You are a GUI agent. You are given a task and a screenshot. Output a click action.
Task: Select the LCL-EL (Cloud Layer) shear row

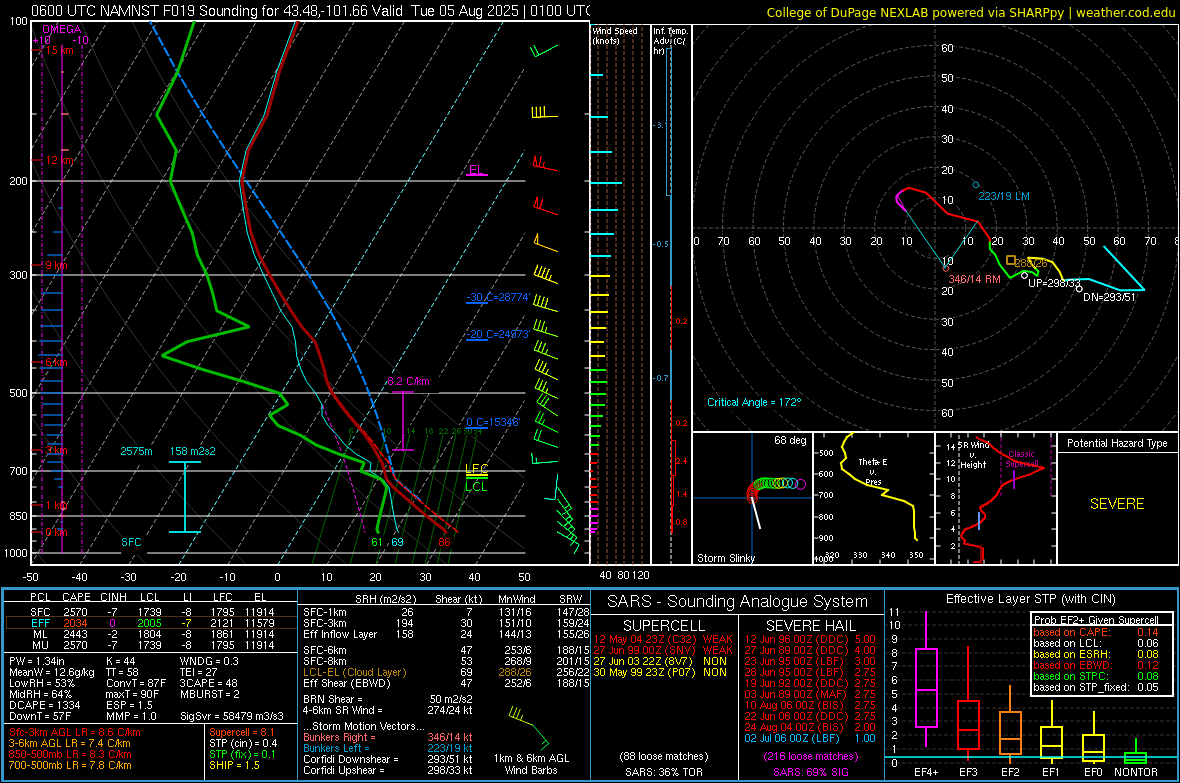click(446, 672)
